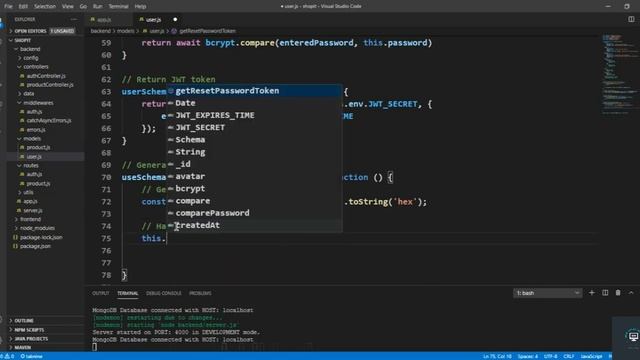
Task: Split the terminal pane
Action: click(605, 293)
